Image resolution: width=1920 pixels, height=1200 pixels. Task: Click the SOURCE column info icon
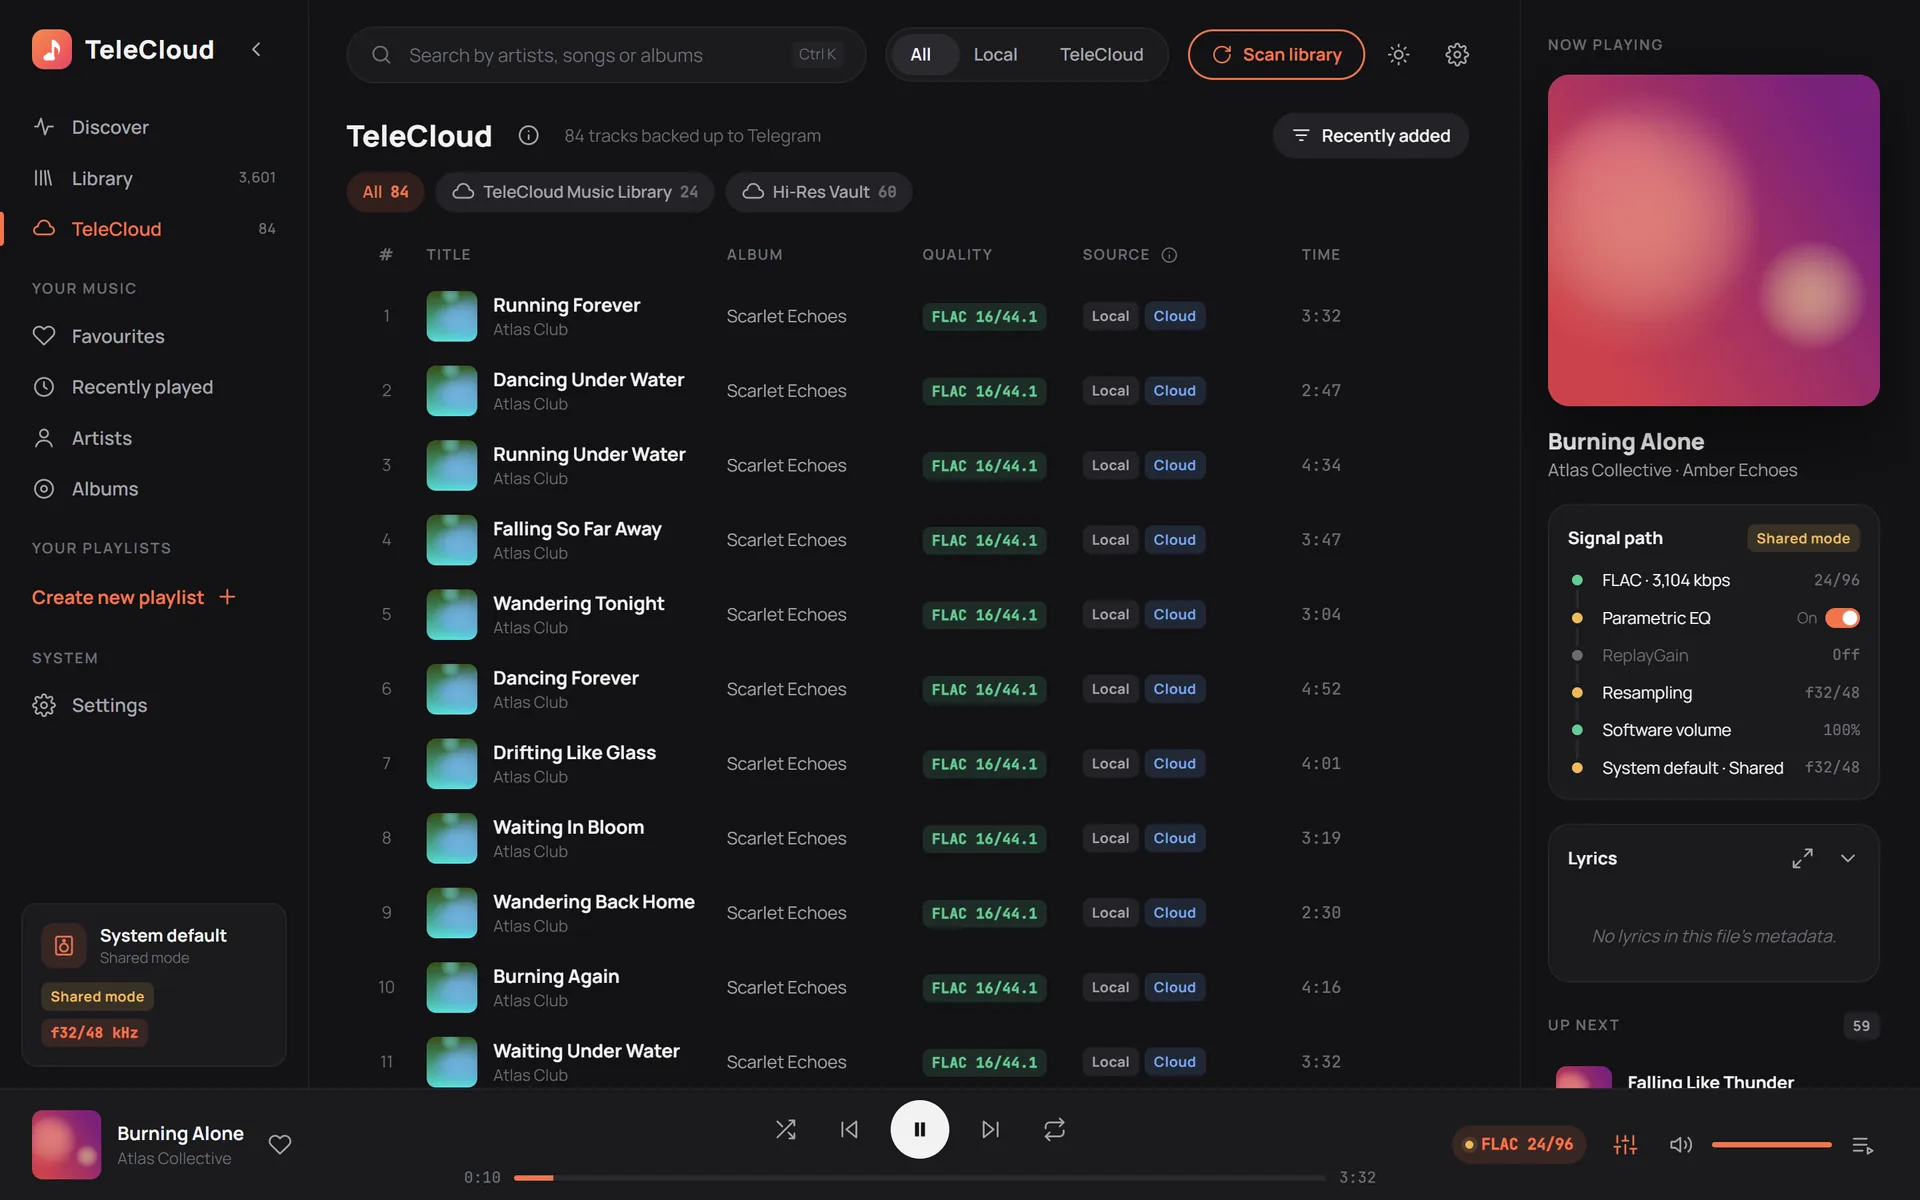(x=1169, y=255)
